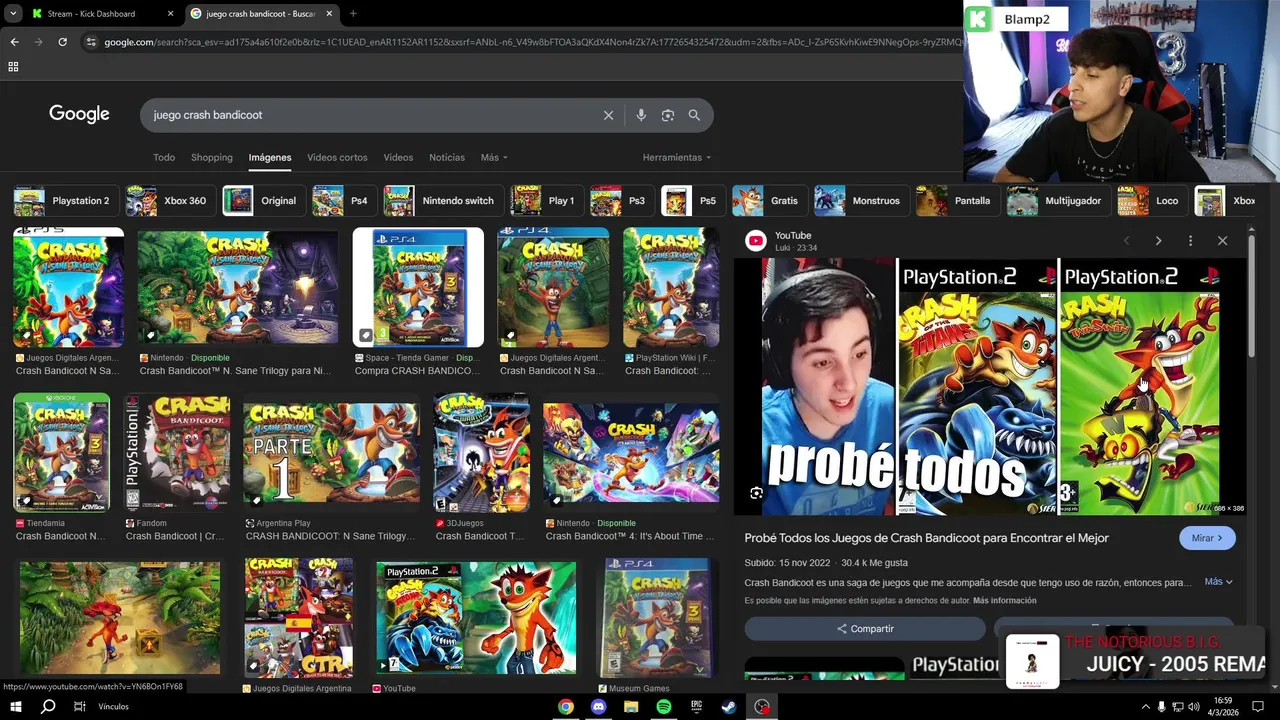The height and width of the screenshot is (720, 1280).
Task: Open Windows search from the taskbar
Action: pos(48,707)
